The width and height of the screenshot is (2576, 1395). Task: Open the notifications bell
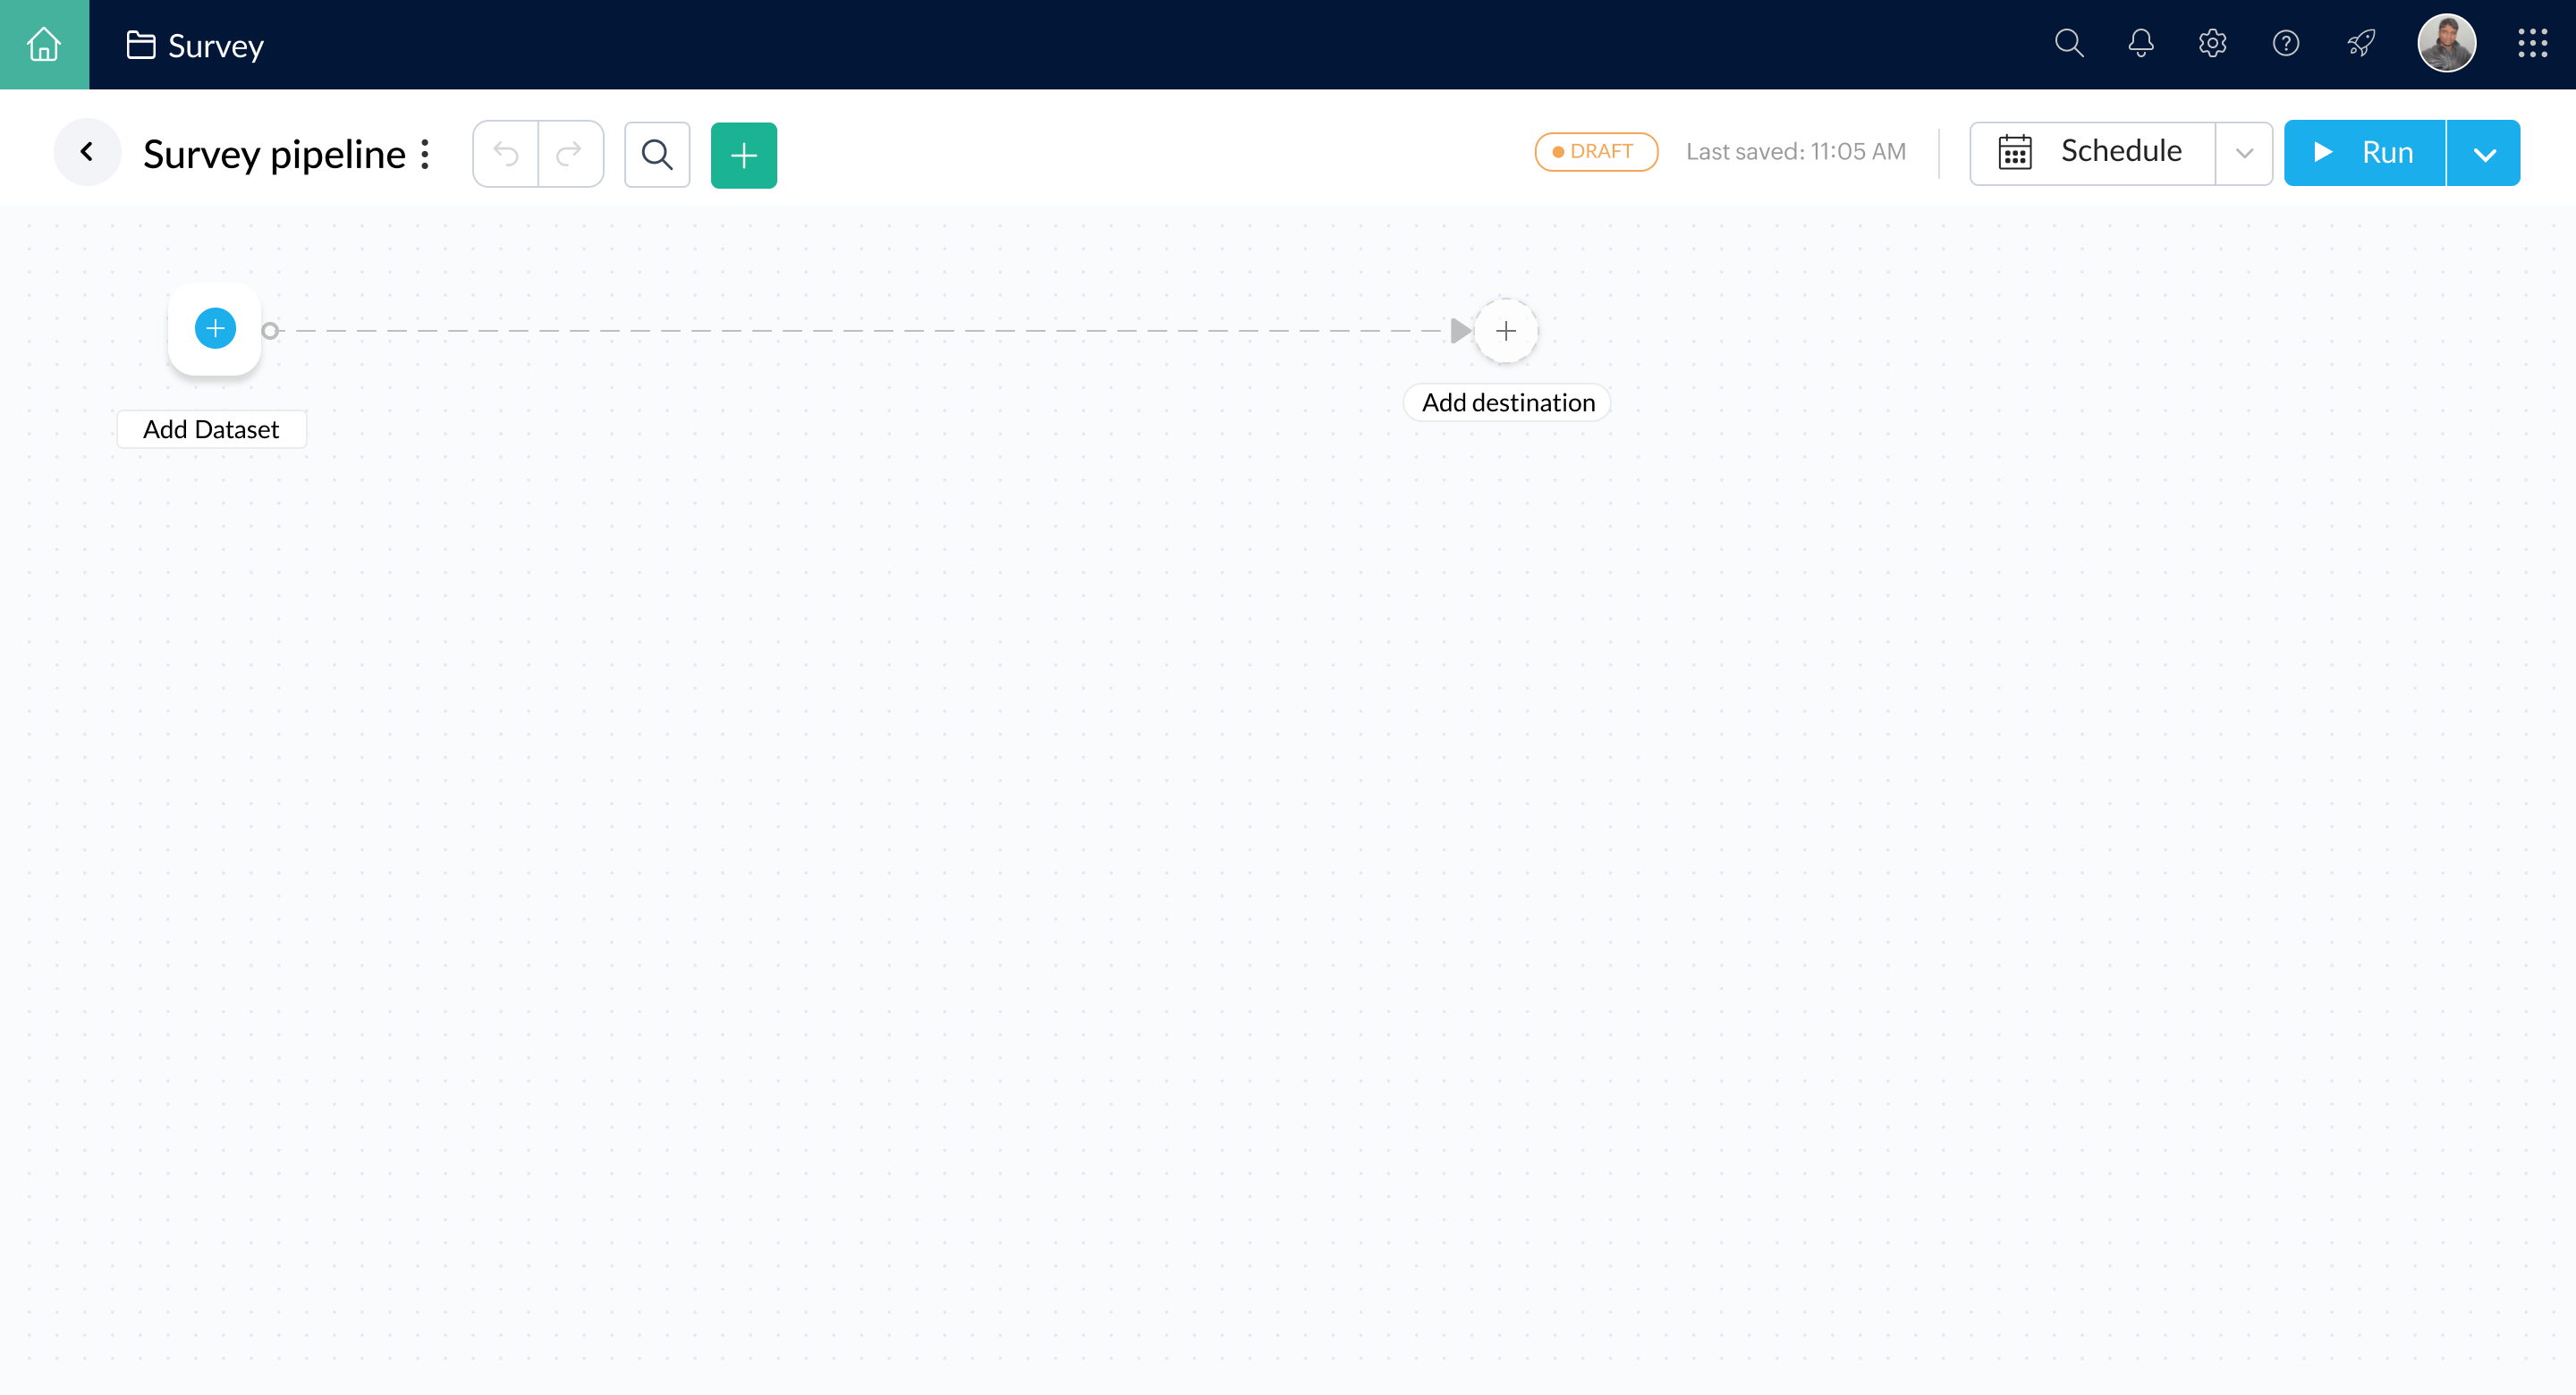pos(2140,43)
